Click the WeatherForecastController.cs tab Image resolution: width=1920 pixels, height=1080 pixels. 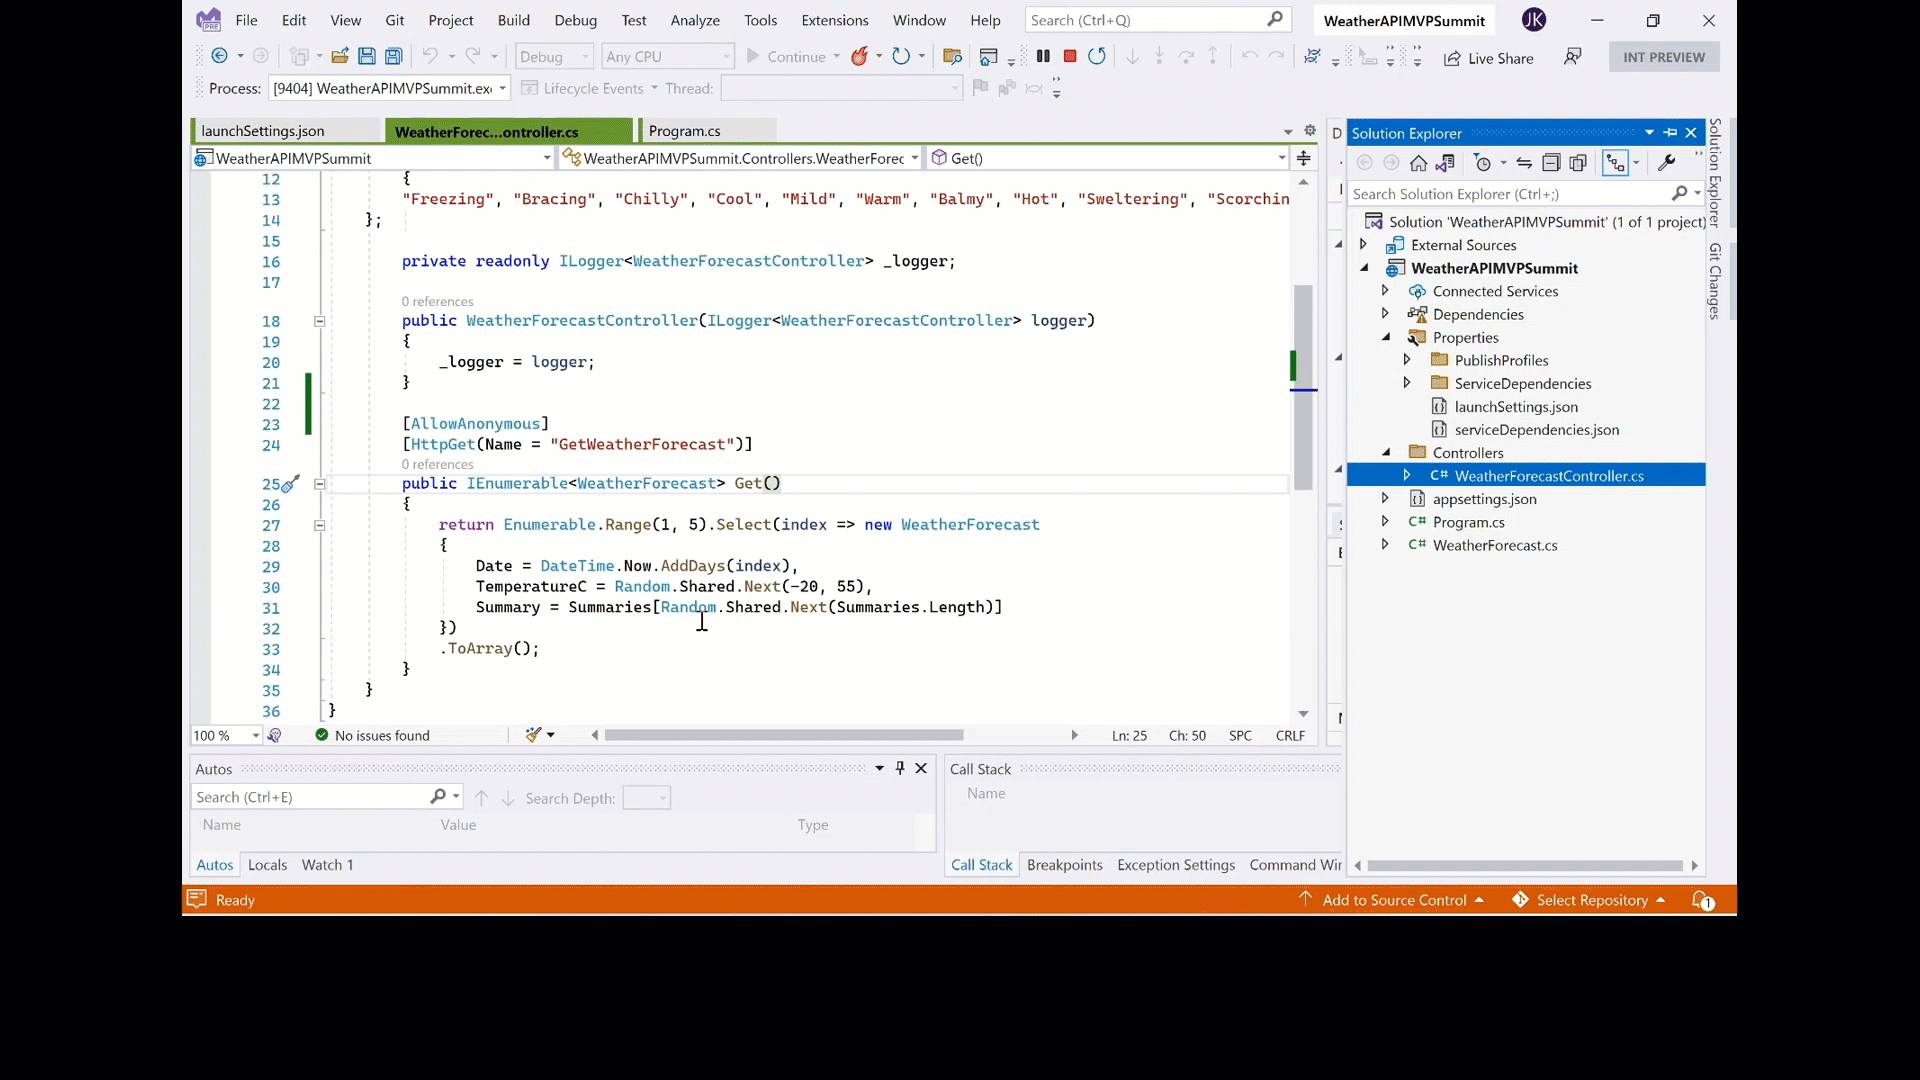[488, 131]
